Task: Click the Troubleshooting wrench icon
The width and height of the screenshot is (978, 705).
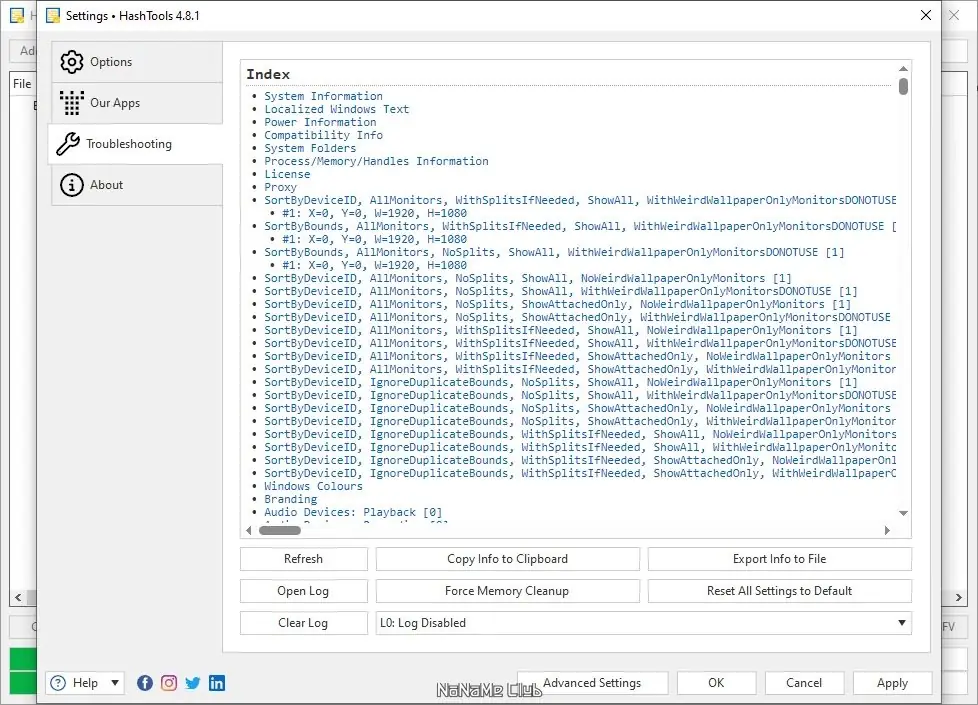Action: click(68, 144)
